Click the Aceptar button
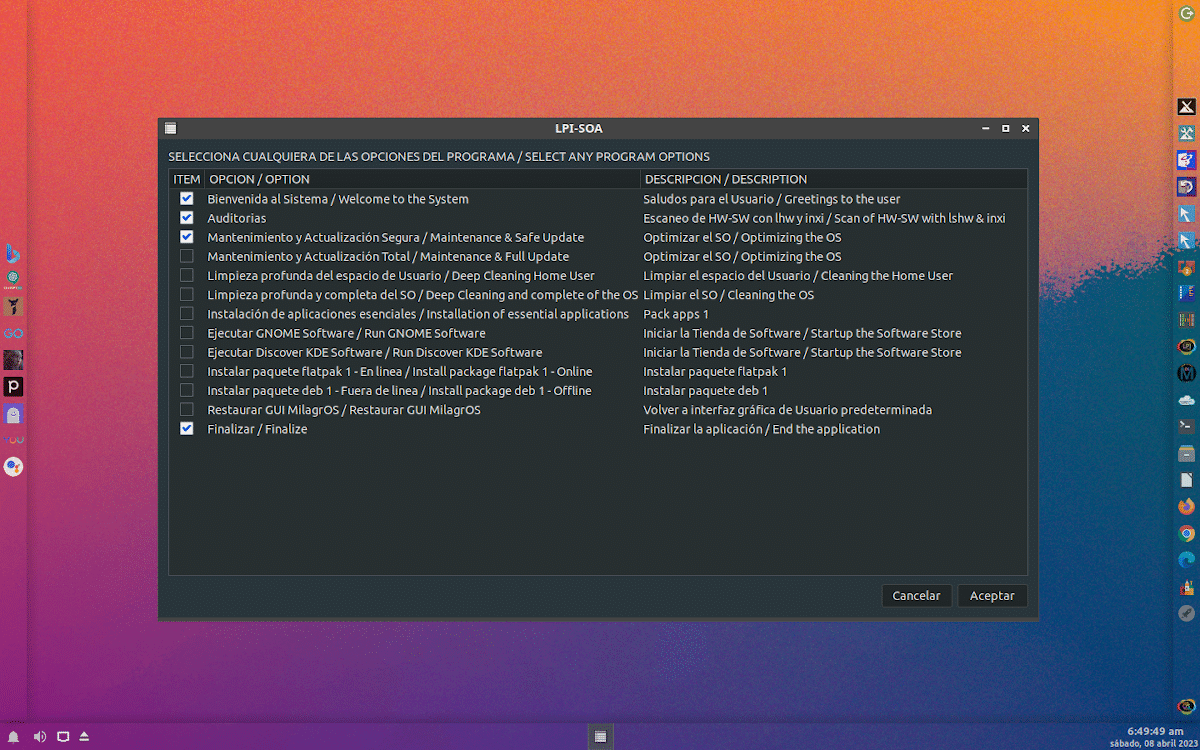This screenshot has height=750, width=1200. [x=992, y=596]
